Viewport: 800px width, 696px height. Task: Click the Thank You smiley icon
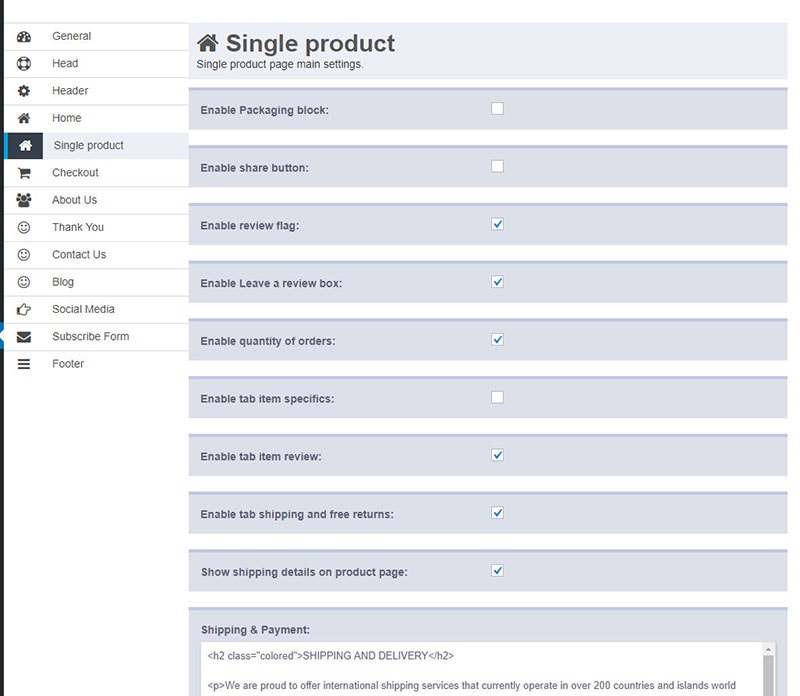click(x=24, y=228)
